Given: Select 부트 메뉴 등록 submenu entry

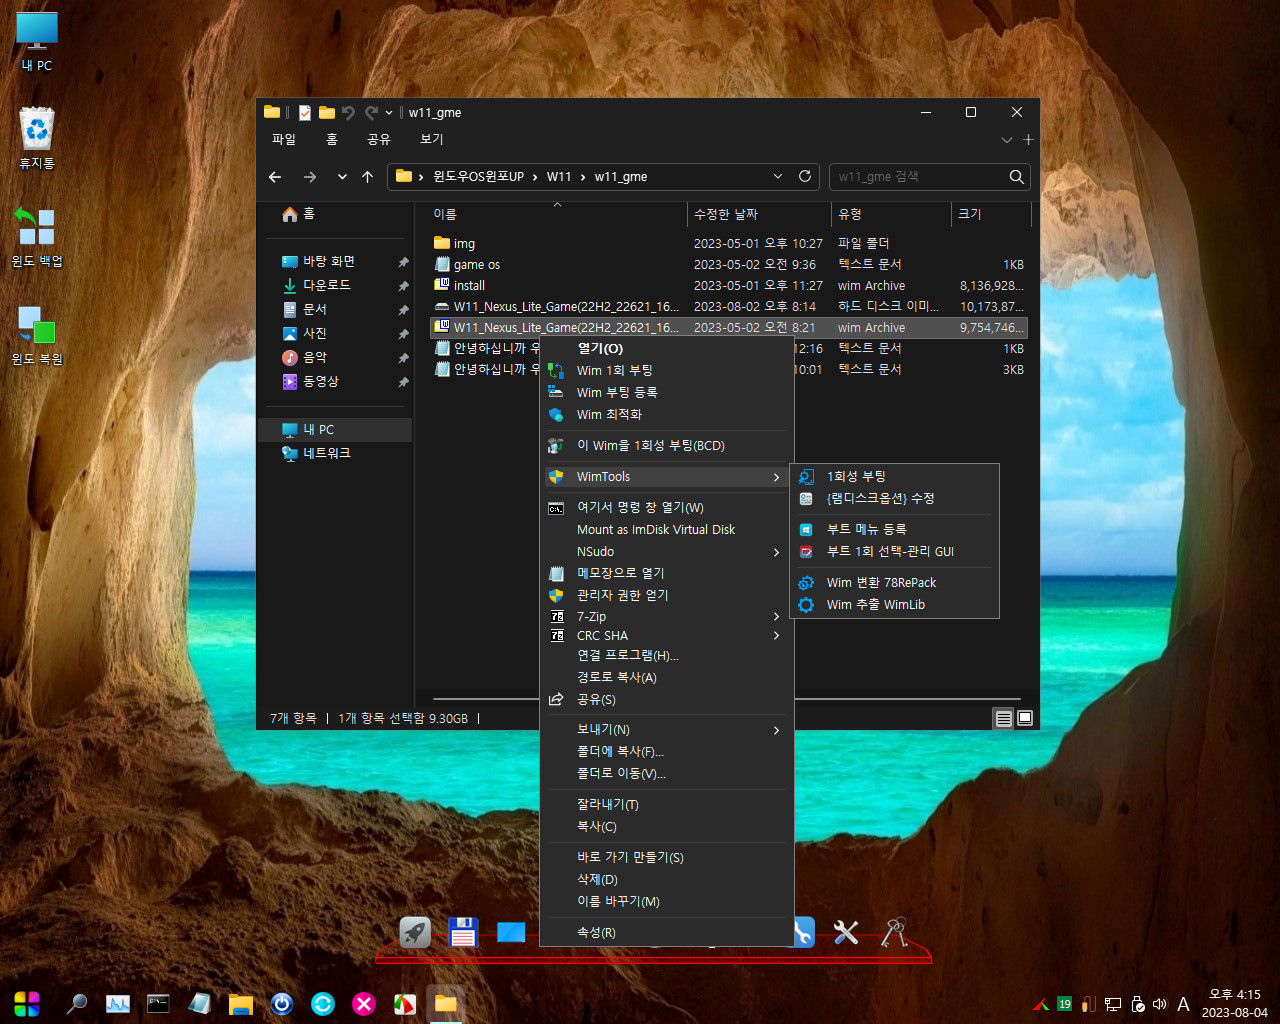Looking at the screenshot, I should 894,530.
